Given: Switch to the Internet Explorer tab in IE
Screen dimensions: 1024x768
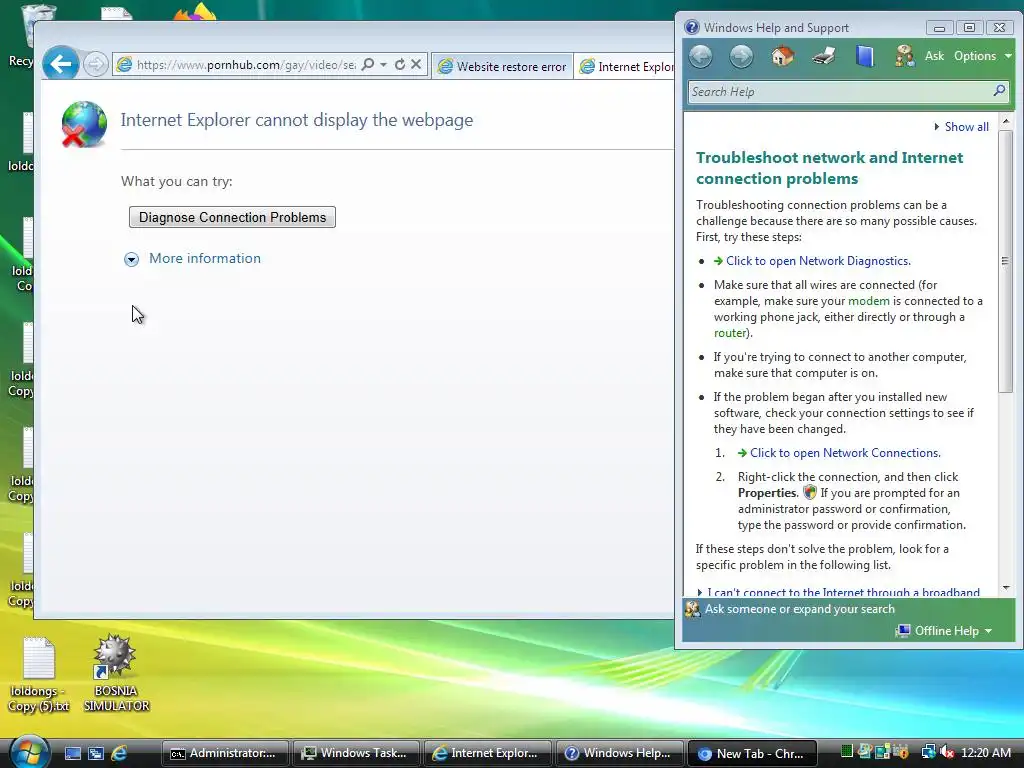Looking at the screenshot, I should 626,66.
